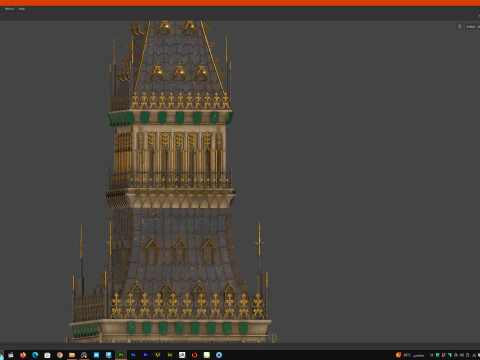Viewport: 480px width, 360px height.
Task: Open Google Chrome from the taskbar
Action: [60, 355]
